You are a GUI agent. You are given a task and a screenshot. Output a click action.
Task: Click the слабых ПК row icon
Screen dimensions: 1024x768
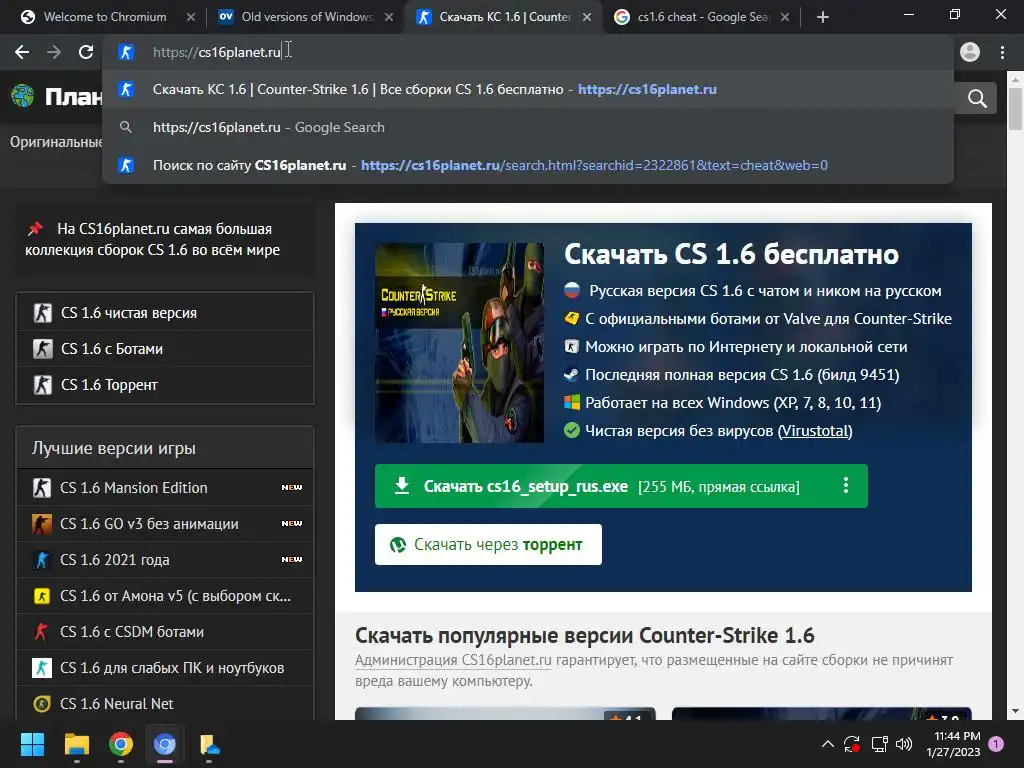(x=42, y=667)
